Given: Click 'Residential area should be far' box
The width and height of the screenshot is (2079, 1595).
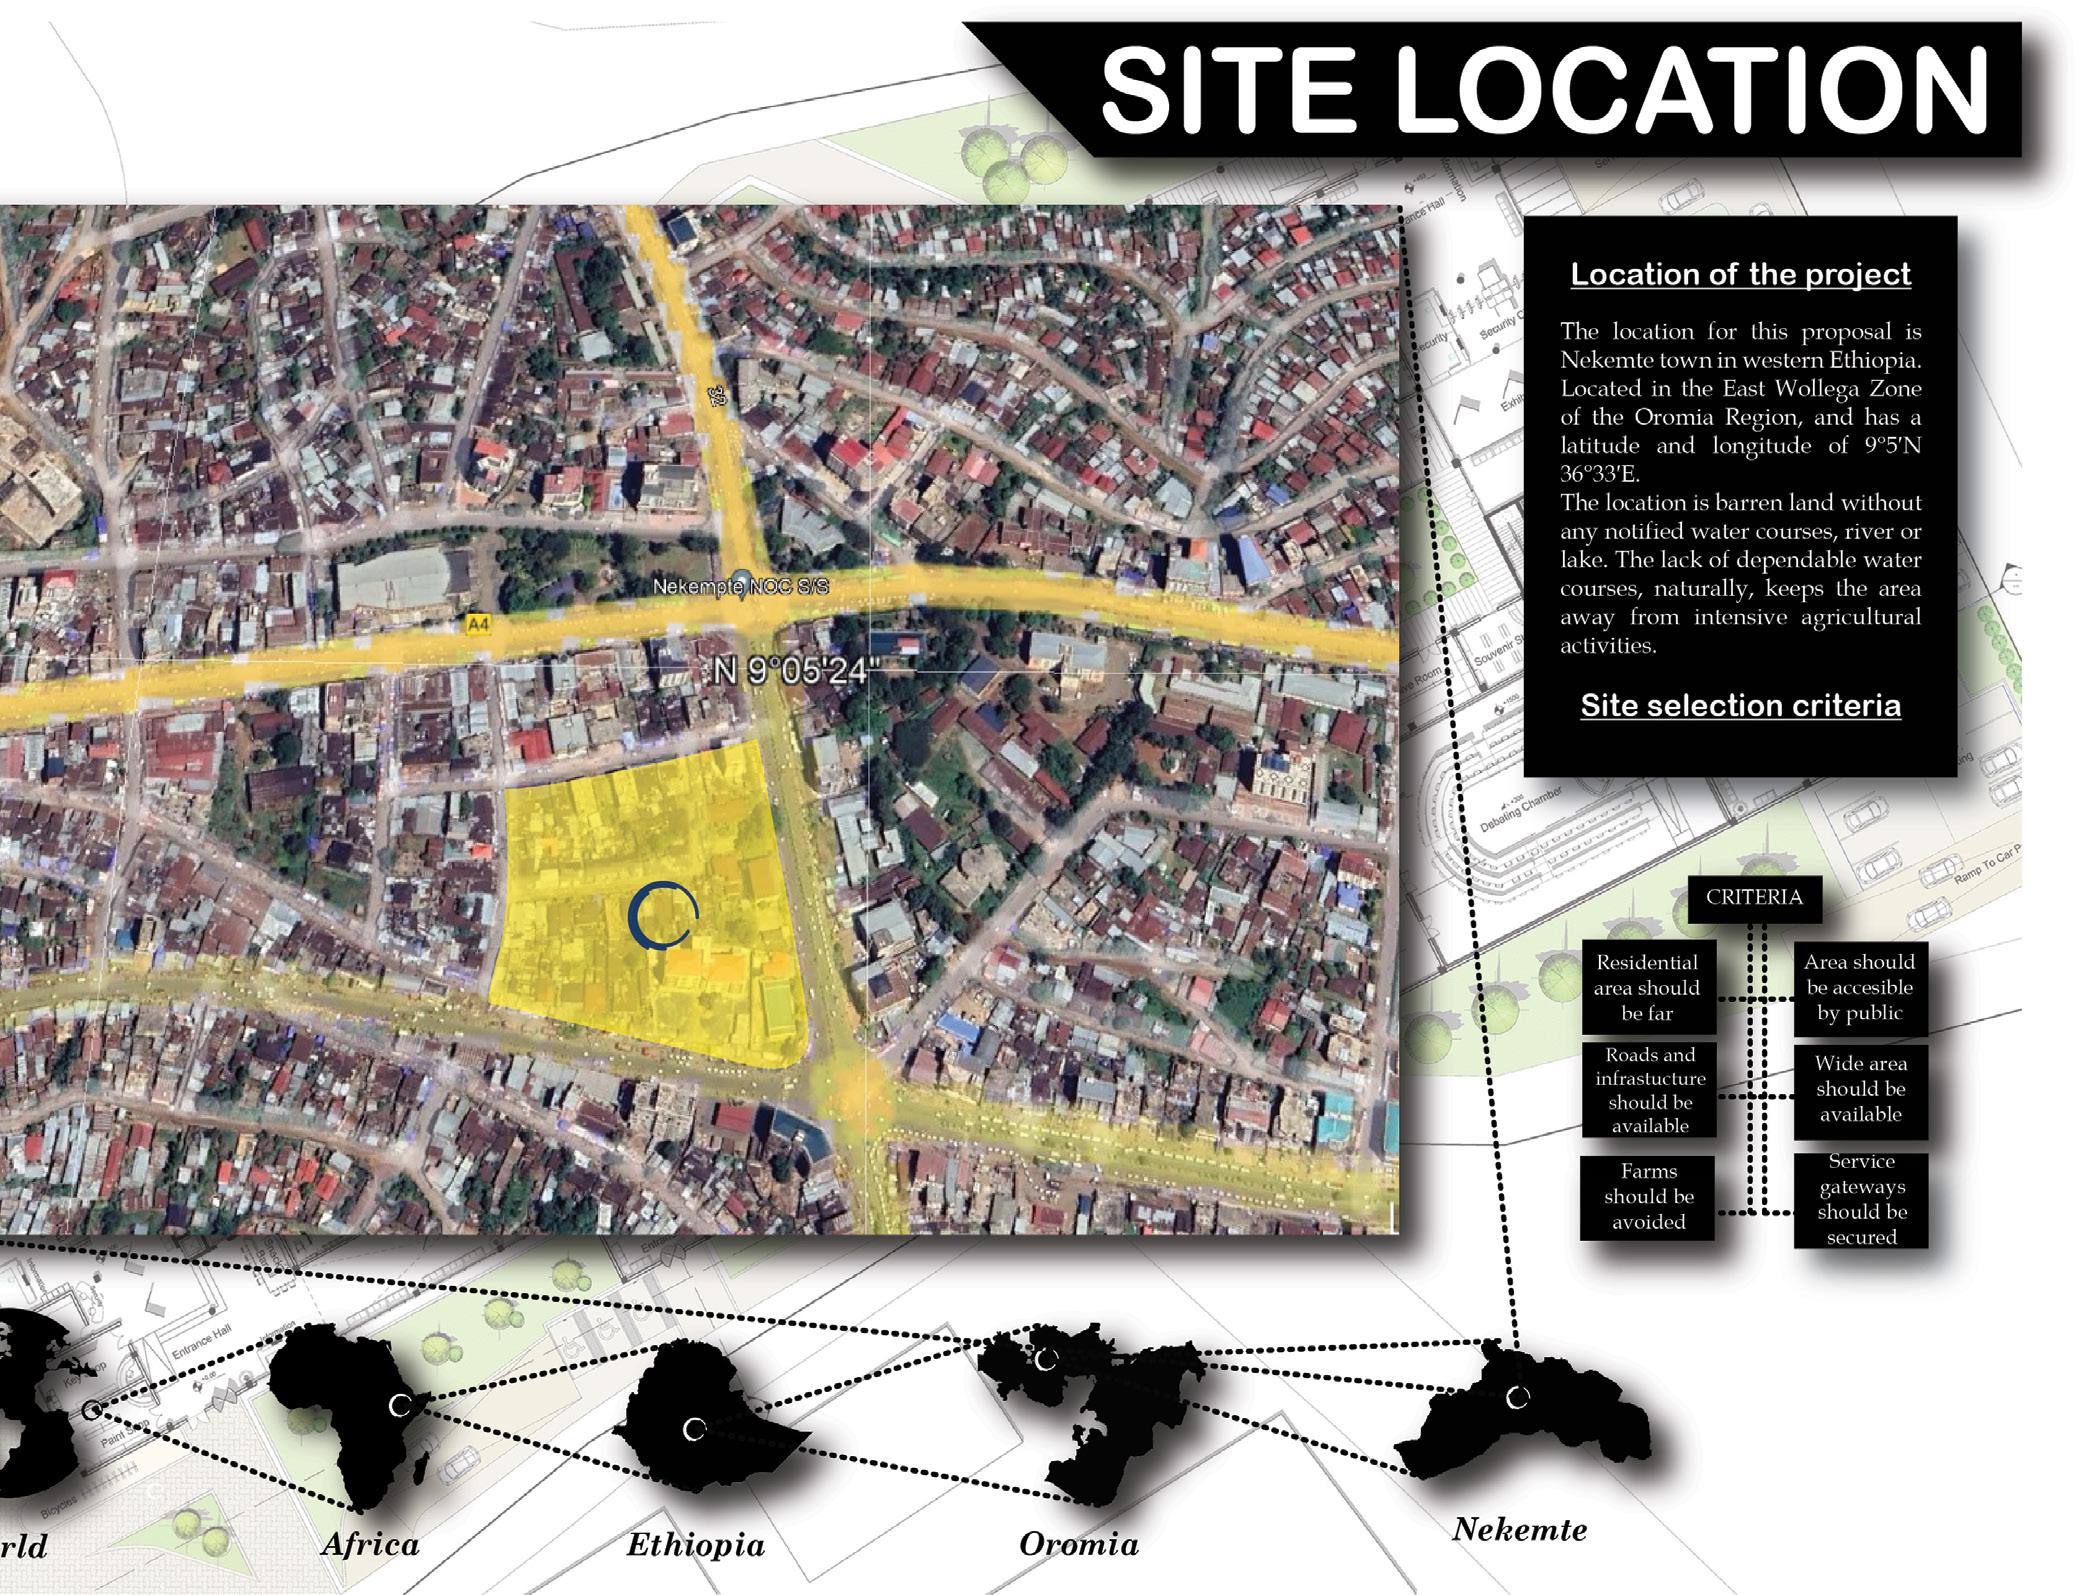Looking at the screenshot, I should pos(1647,988).
